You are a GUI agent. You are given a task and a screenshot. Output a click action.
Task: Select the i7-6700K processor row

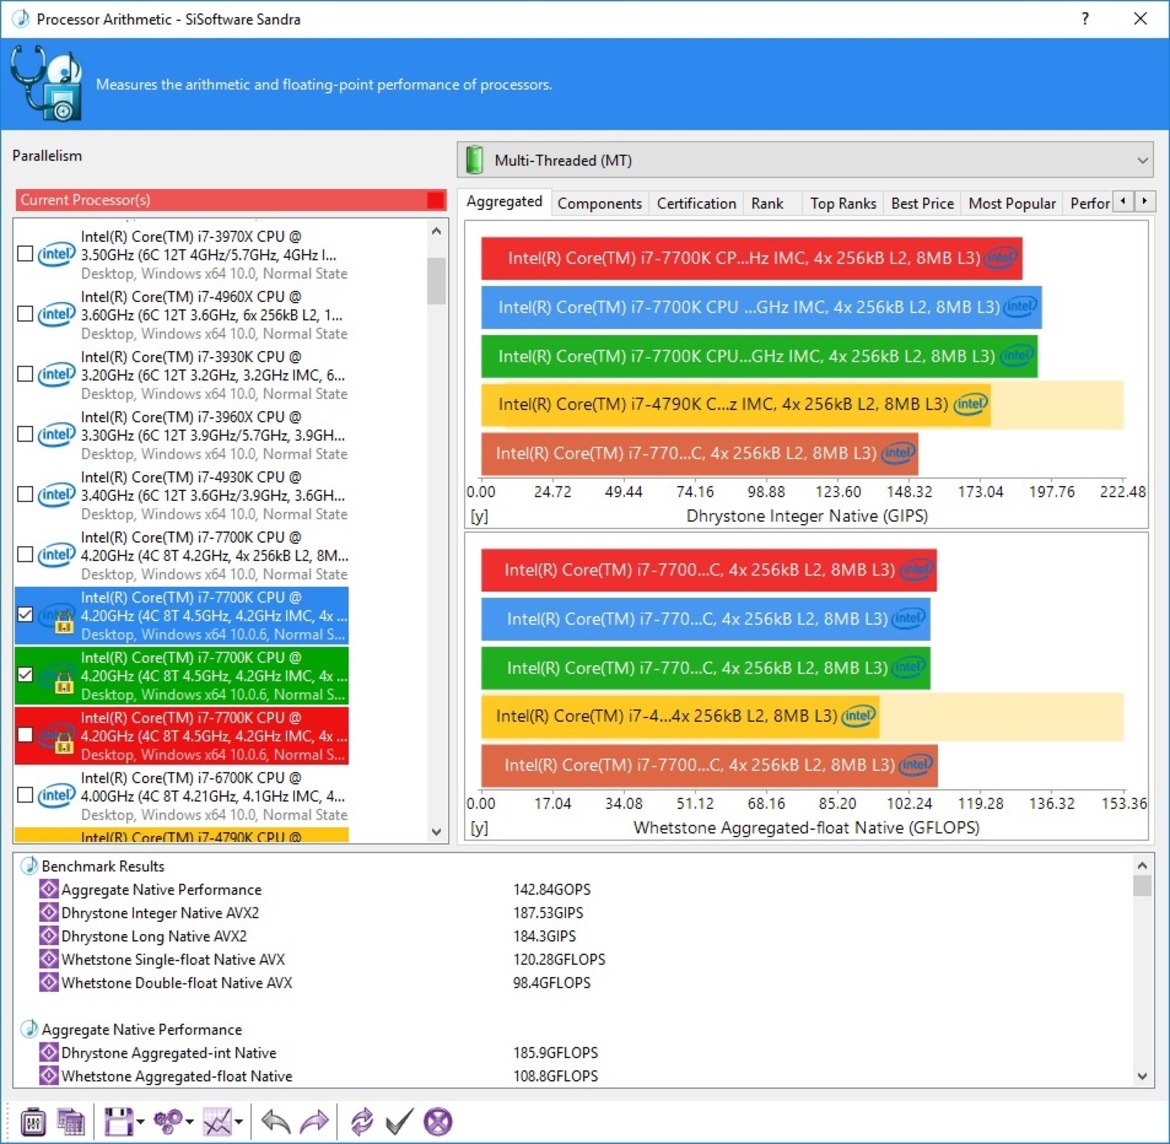(181, 796)
